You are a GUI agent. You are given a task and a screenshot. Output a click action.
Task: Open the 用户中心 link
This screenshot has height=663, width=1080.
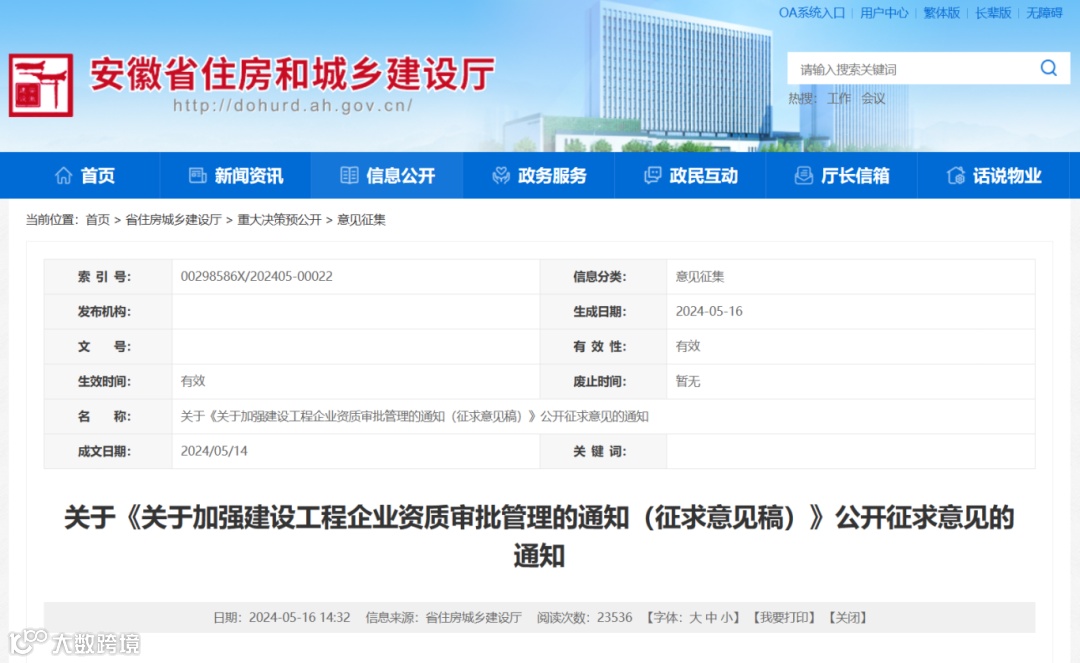point(884,13)
